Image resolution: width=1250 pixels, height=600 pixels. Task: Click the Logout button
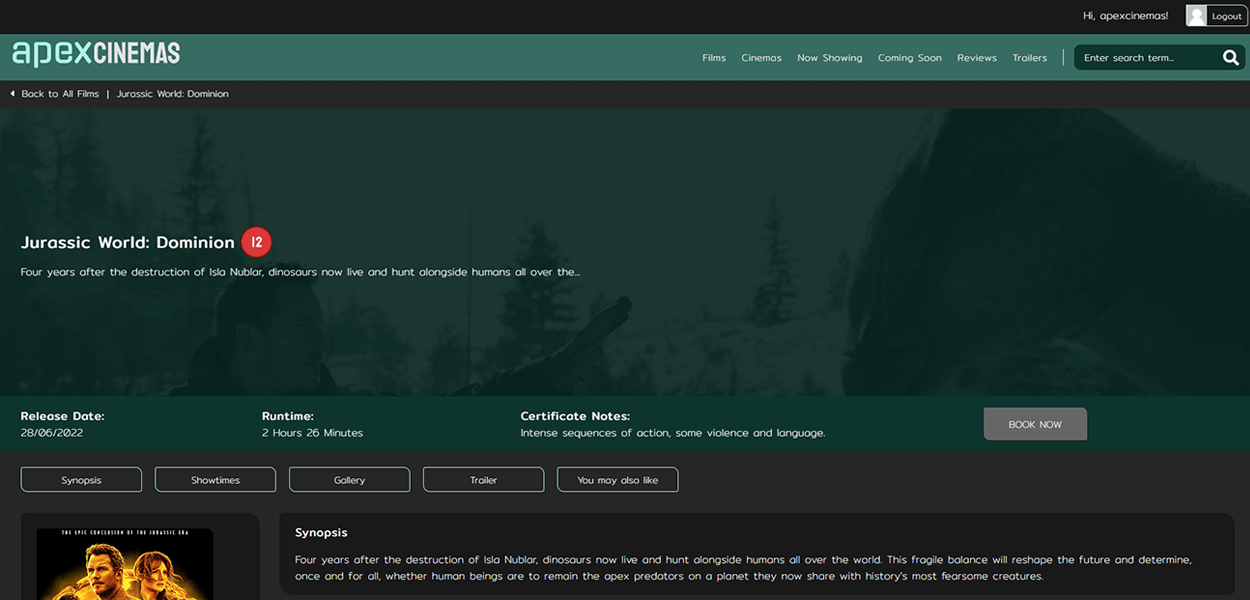click(1226, 16)
